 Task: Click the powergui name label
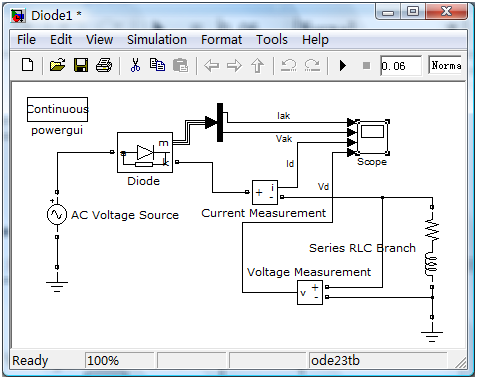pos(57,130)
